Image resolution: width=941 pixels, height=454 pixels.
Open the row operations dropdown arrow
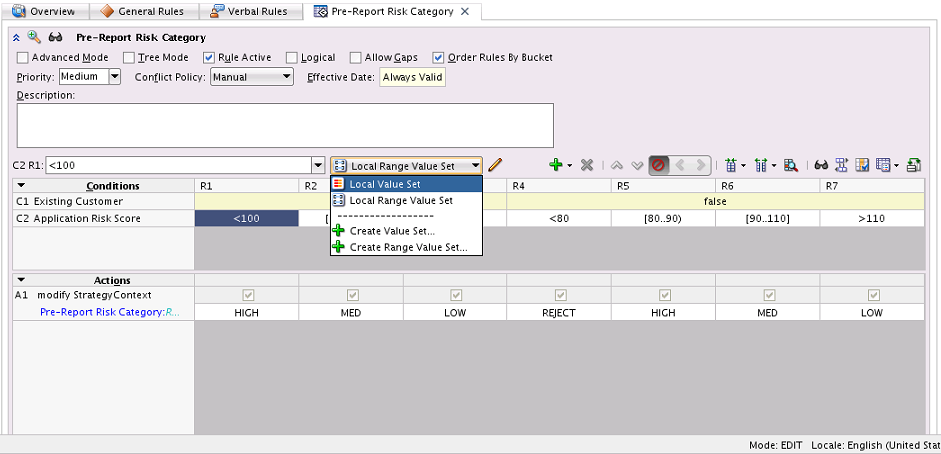744,166
